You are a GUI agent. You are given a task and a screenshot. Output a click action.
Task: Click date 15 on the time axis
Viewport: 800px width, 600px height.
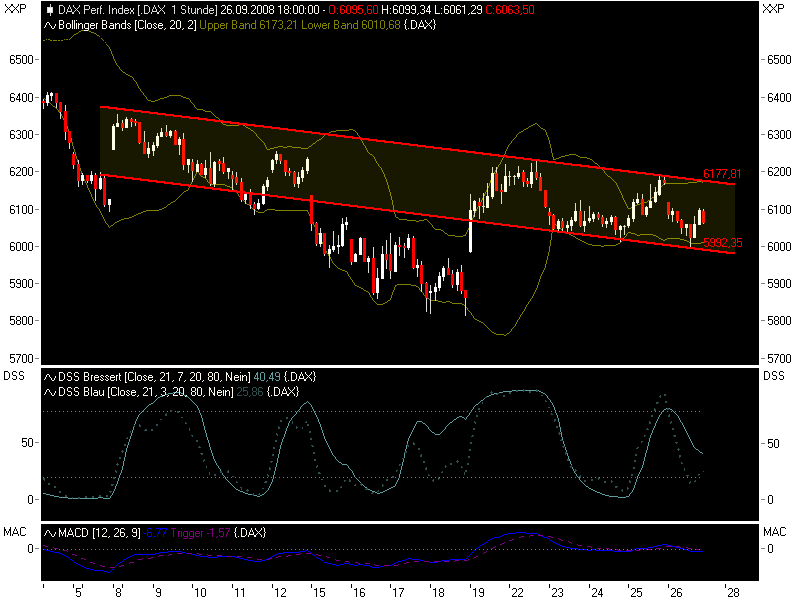(x=319, y=593)
